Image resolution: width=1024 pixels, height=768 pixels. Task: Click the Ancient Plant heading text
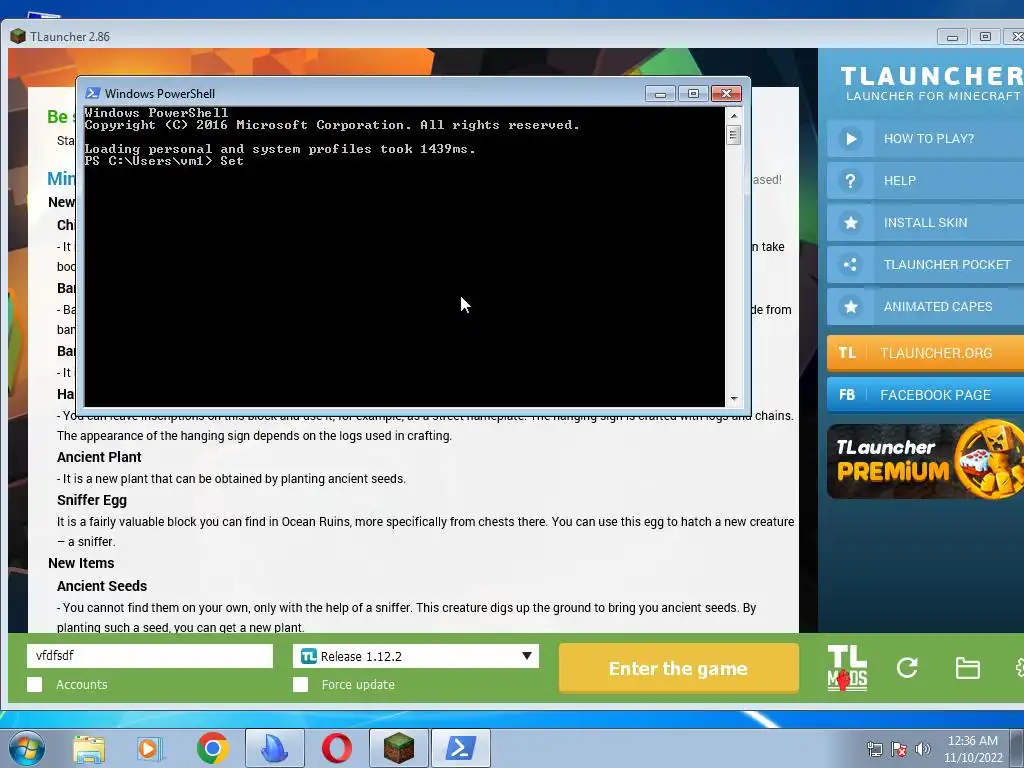[x=99, y=457]
